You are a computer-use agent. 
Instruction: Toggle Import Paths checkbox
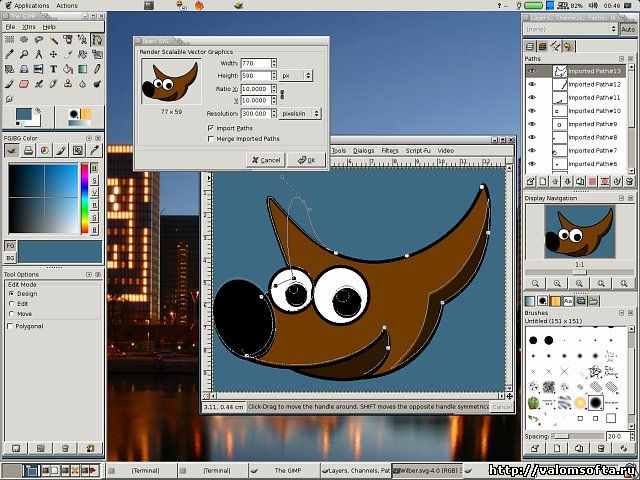point(211,128)
